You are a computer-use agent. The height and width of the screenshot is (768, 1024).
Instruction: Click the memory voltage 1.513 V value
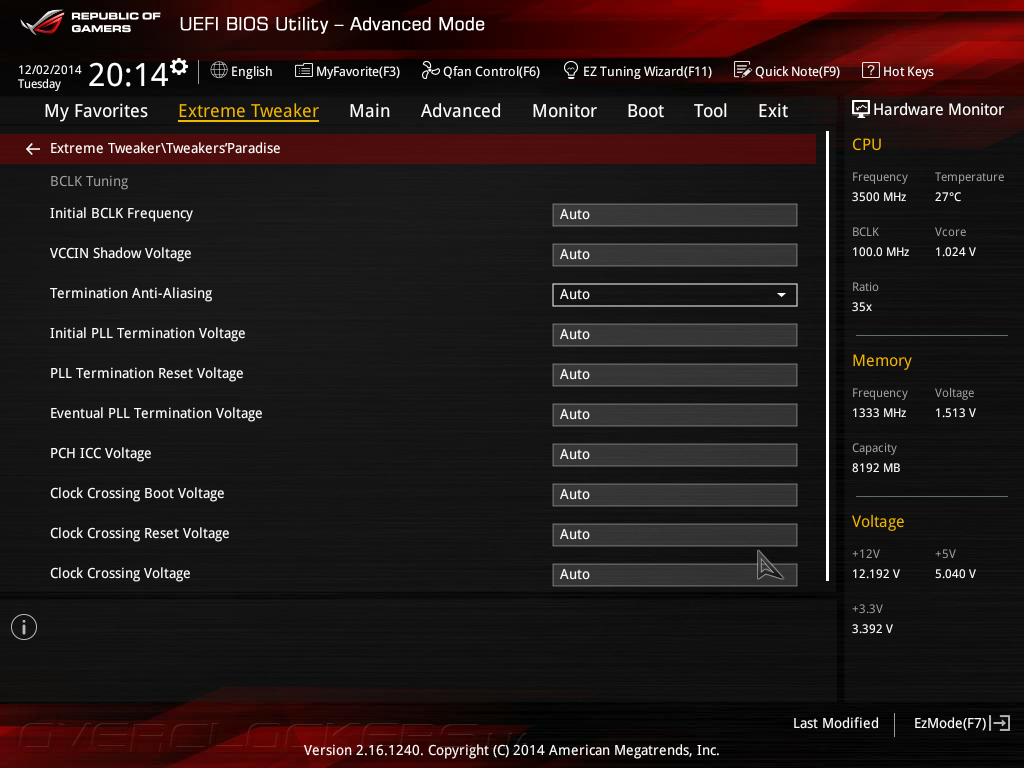(x=955, y=413)
